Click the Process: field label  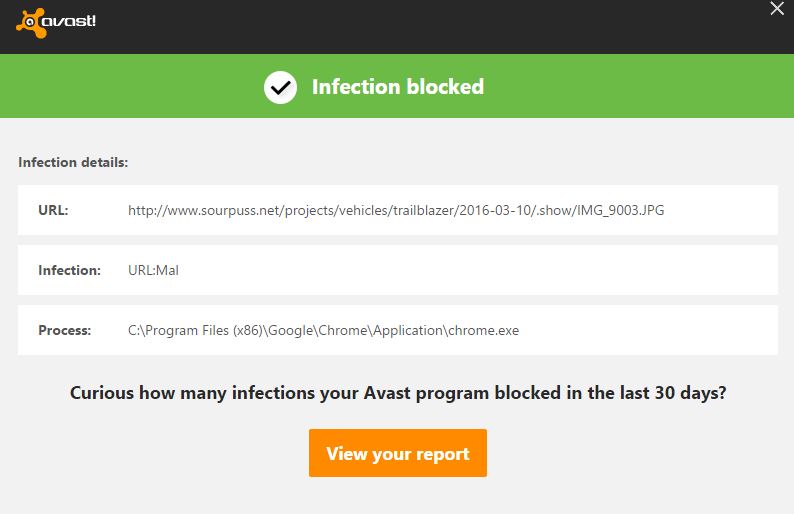65,330
